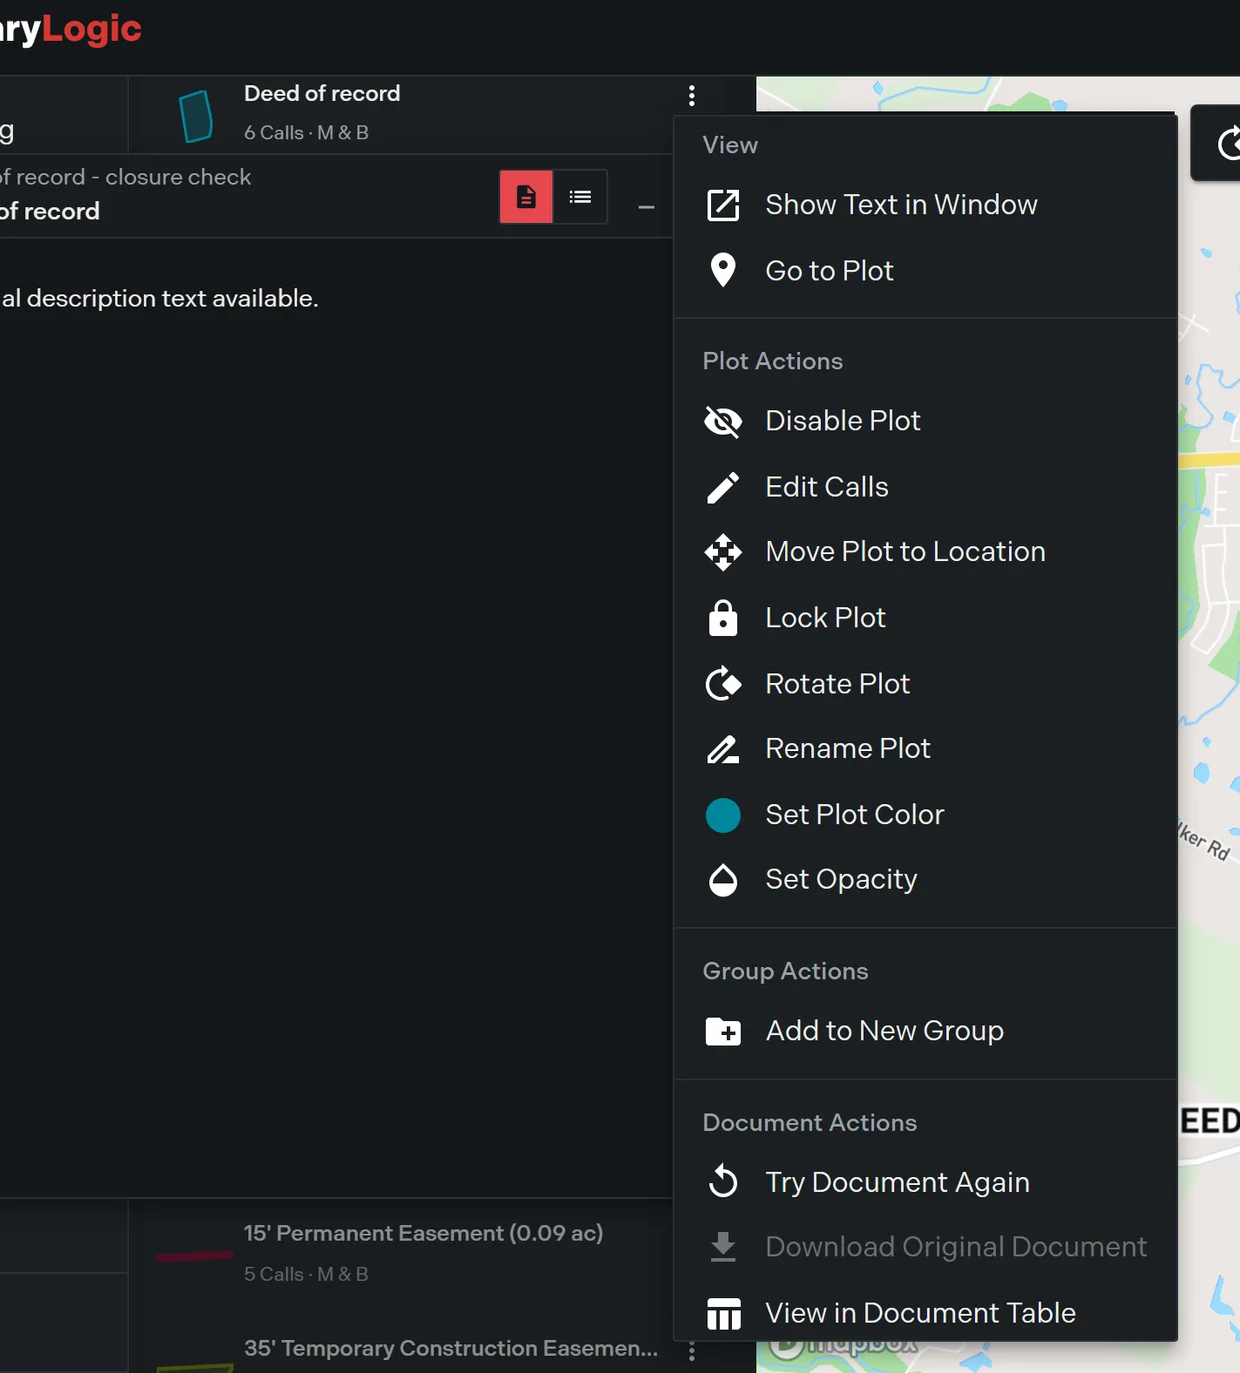Image resolution: width=1240 pixels, height=1373 pixels.
Task: Click the View in Document Table icon
Action: tap(723, 1313)
